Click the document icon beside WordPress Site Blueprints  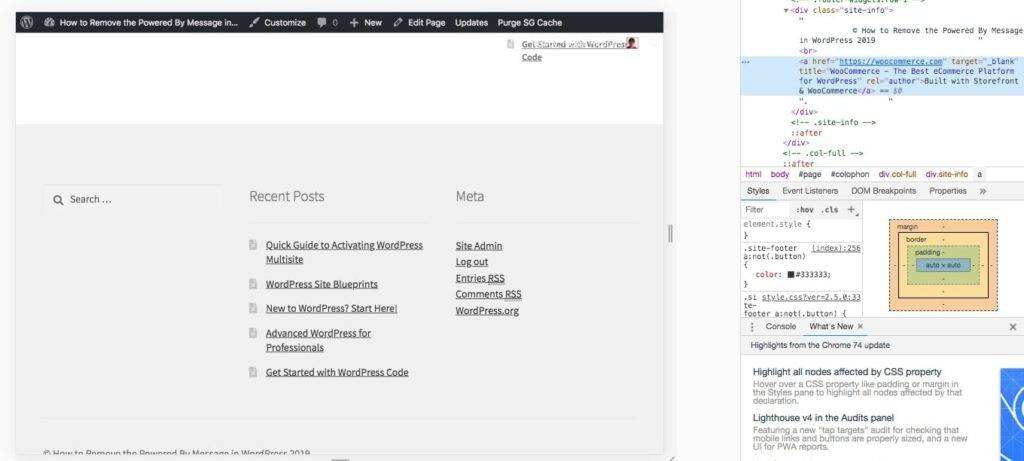(253, 284)
